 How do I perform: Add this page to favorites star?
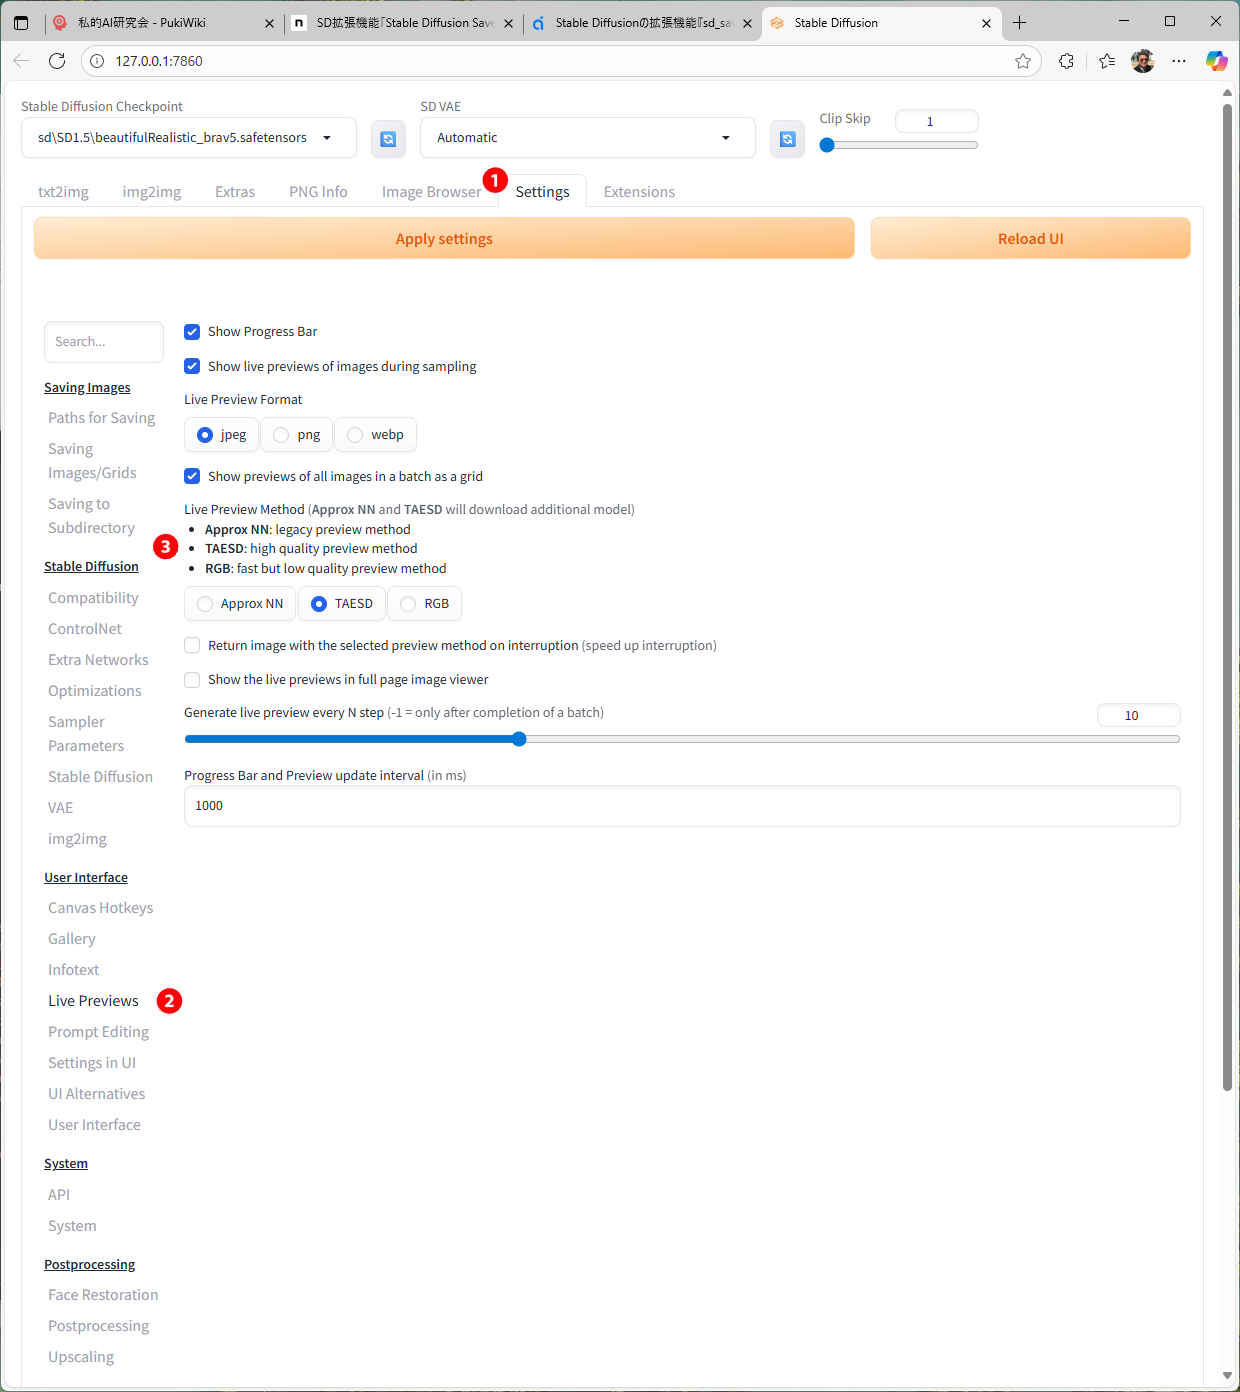[1022, 61]
